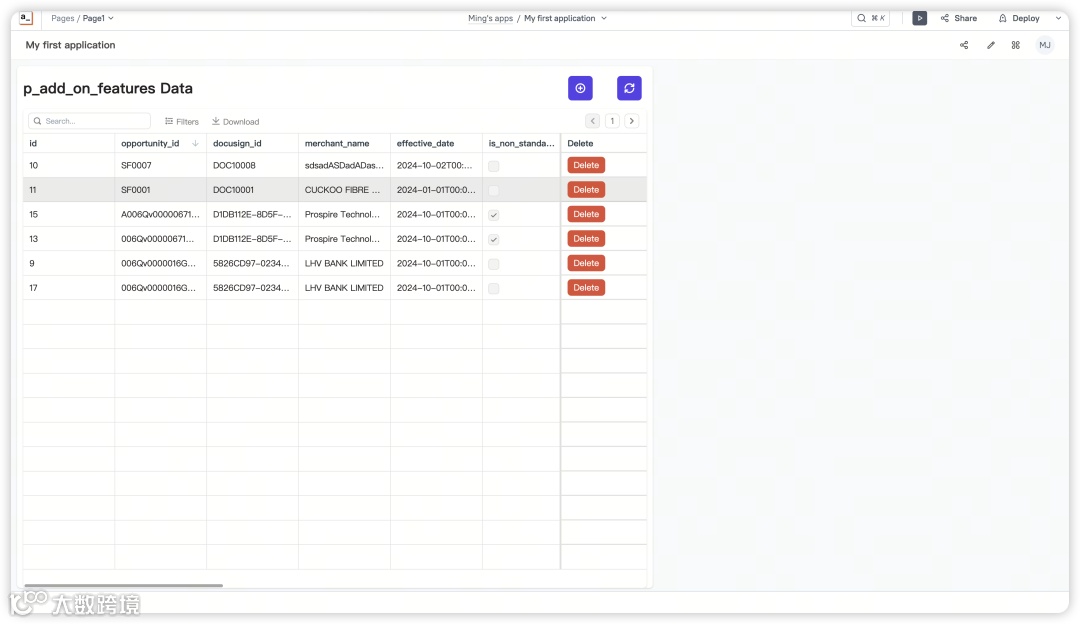The width and height of the screenshot is (1080, 624).
Task: Toggle is_non_standard checkbox for row 17
Action: point(494,289)
